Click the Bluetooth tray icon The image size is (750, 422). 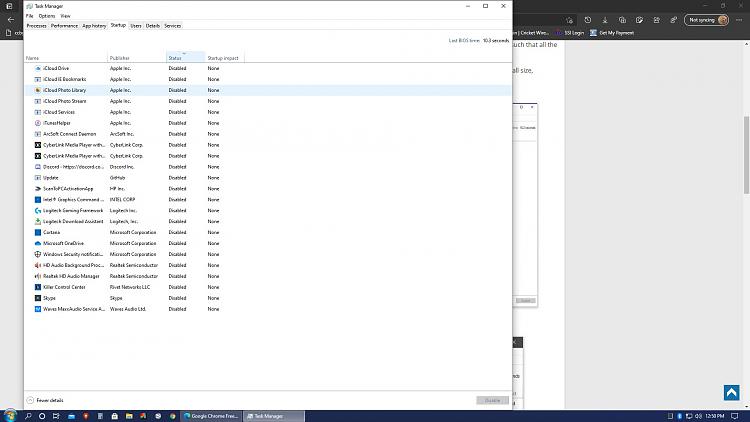679,416
